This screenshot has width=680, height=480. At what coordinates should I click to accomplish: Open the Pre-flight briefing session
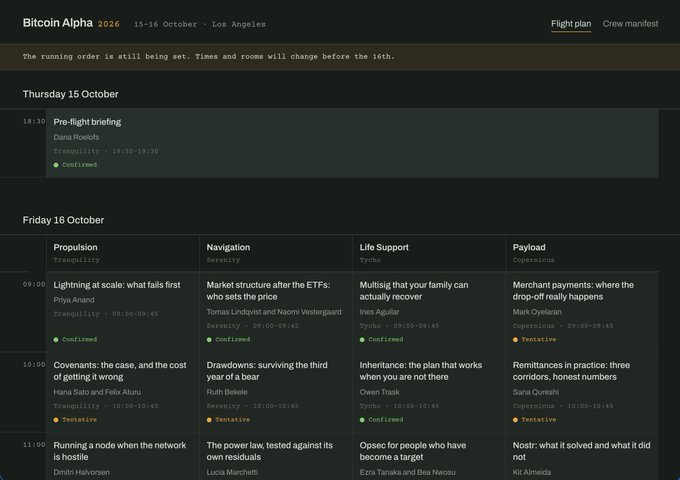coord(87,122)
